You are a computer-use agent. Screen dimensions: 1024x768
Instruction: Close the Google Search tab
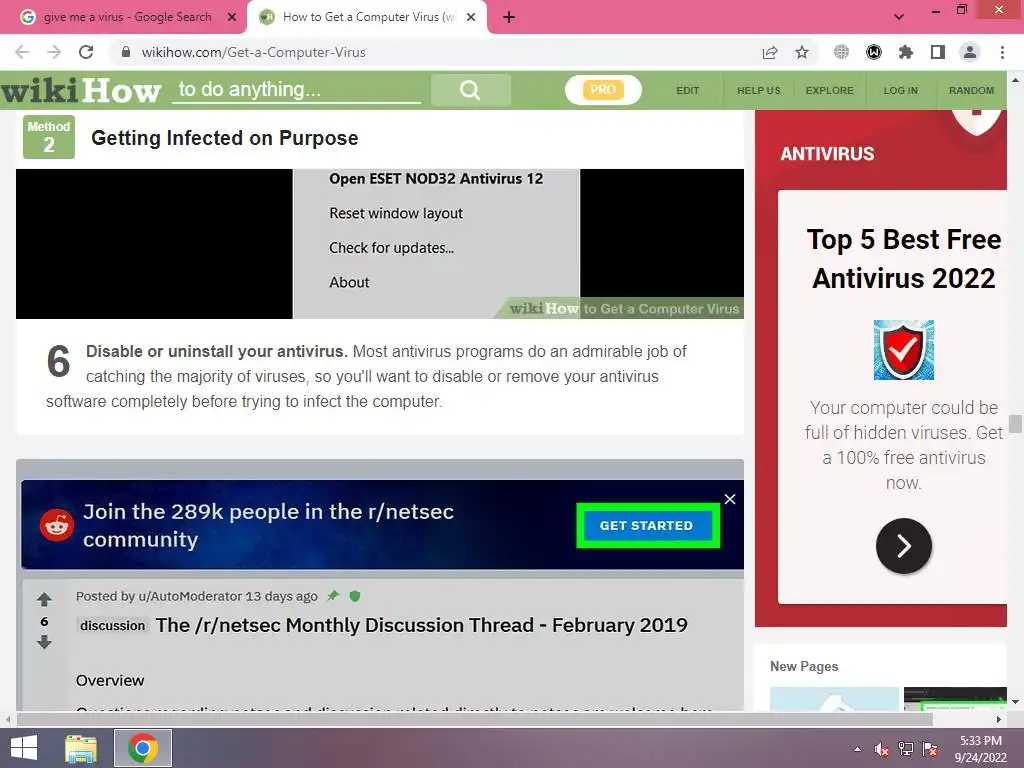click(232, 18)
